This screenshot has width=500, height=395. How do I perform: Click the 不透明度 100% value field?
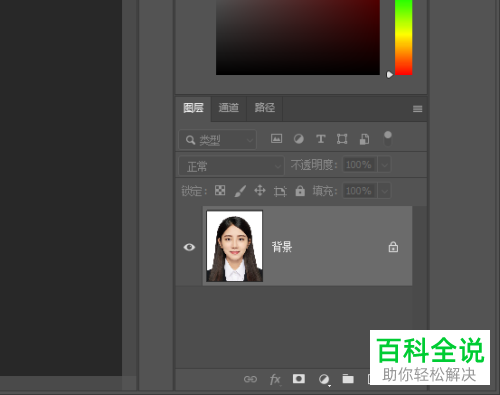[x=360, y=165]
